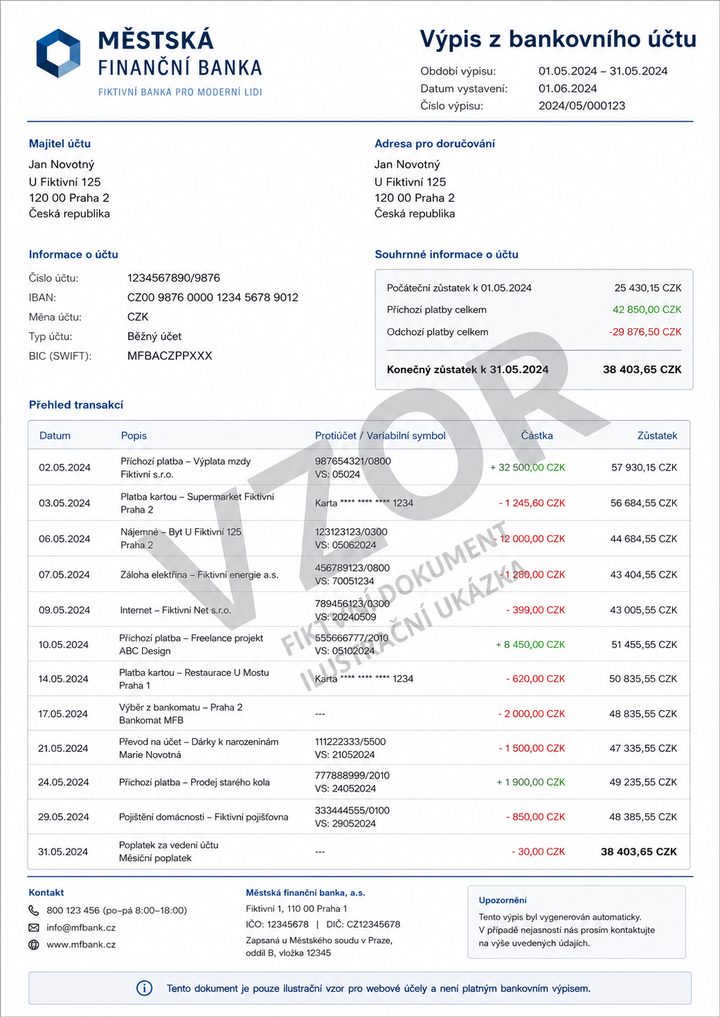Image resolution: width=720 pixels, height=1017 pixels.
Task: Click balance 43 404,55 CZK
Action: coord(643,574)
